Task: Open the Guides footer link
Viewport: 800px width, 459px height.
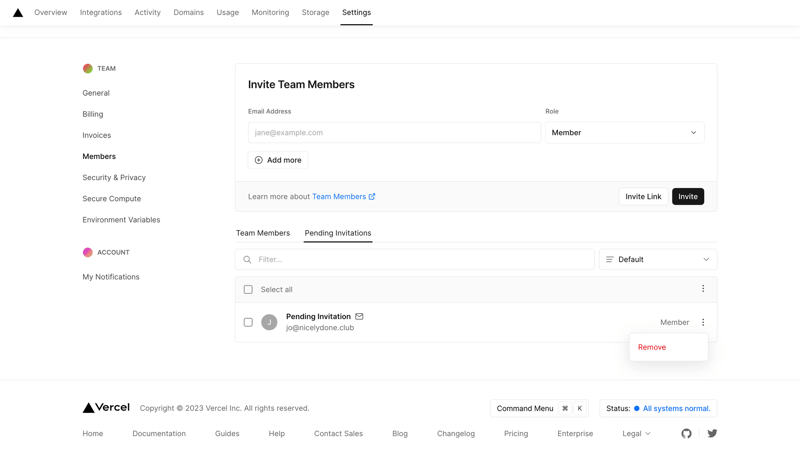Action: pos(227,434)
